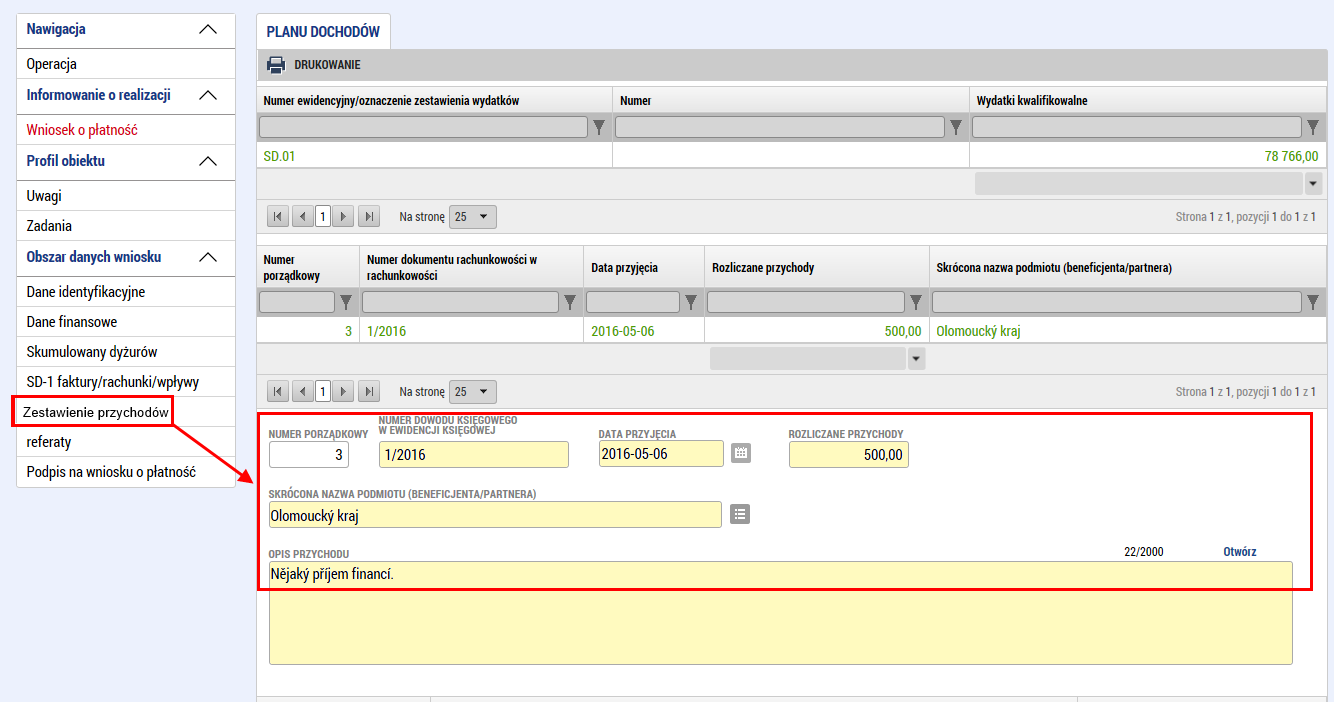Viewport: 1334px width, 702px height.
Task: Collapse the Informowanie o realizacji section
Action: tap(208, 96)
